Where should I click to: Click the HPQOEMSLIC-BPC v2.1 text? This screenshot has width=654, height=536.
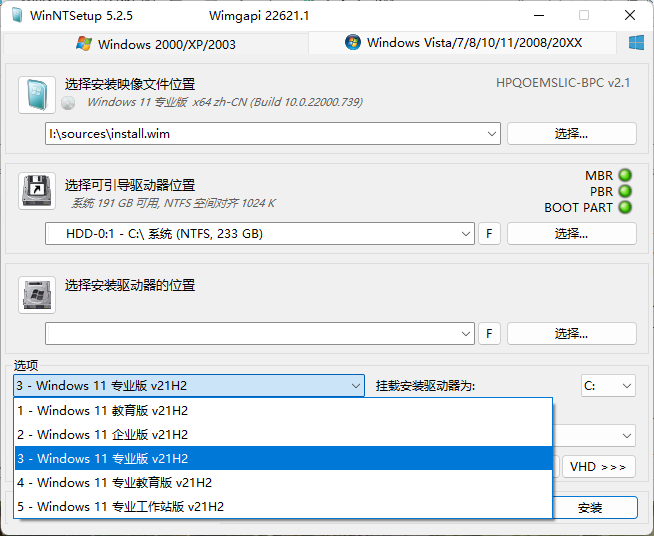(x=563, y=83)
